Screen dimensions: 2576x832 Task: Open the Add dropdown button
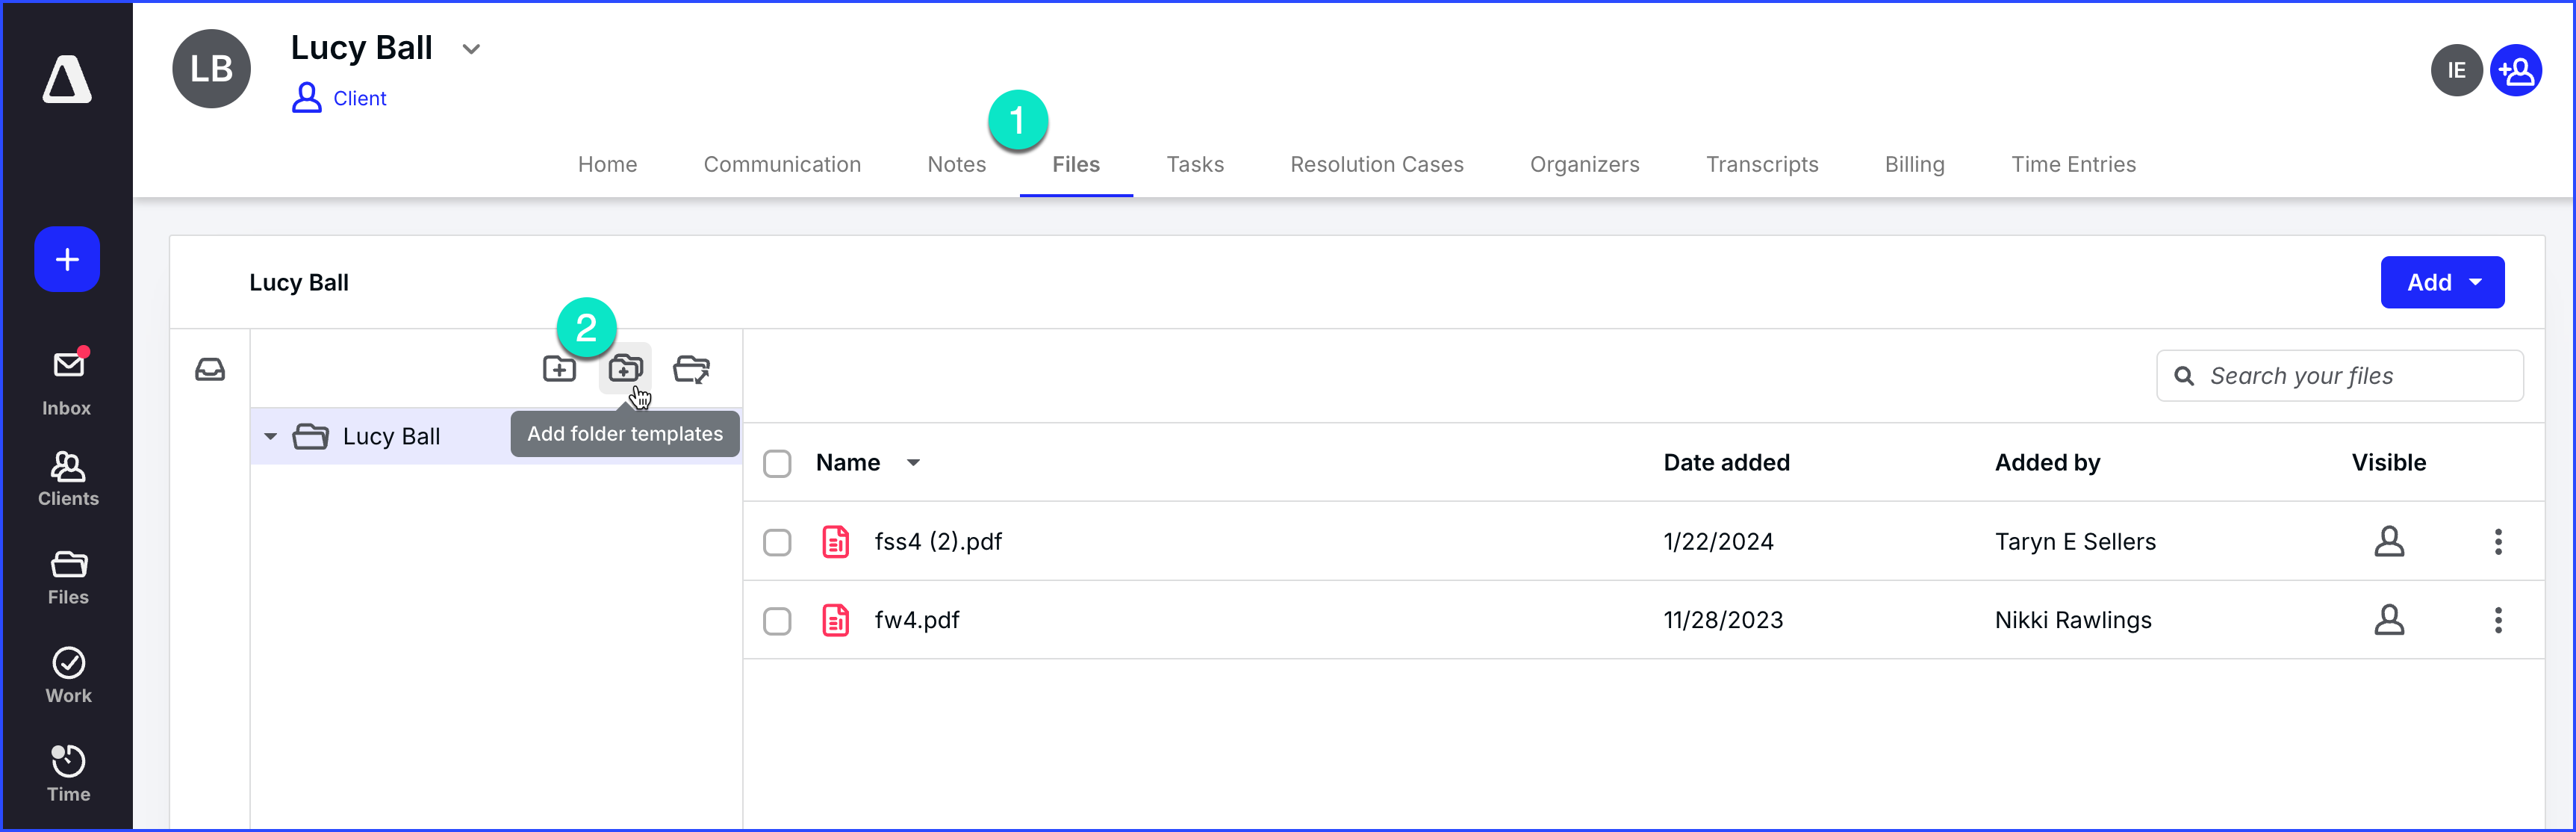[2441, 283]
